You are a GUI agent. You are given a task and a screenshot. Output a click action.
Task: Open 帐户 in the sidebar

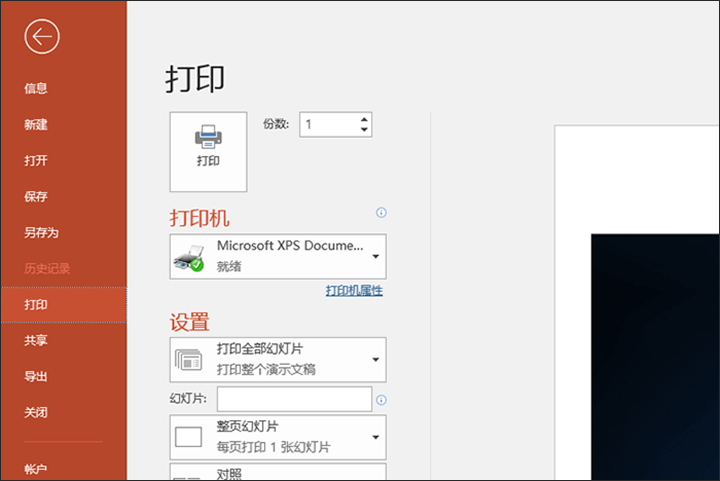tap(36, 469)
